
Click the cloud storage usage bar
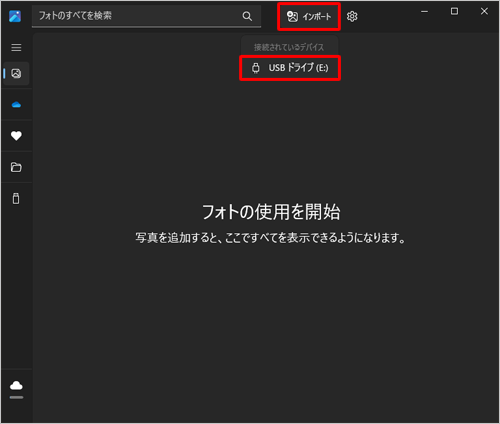click(x=16, y=397)
